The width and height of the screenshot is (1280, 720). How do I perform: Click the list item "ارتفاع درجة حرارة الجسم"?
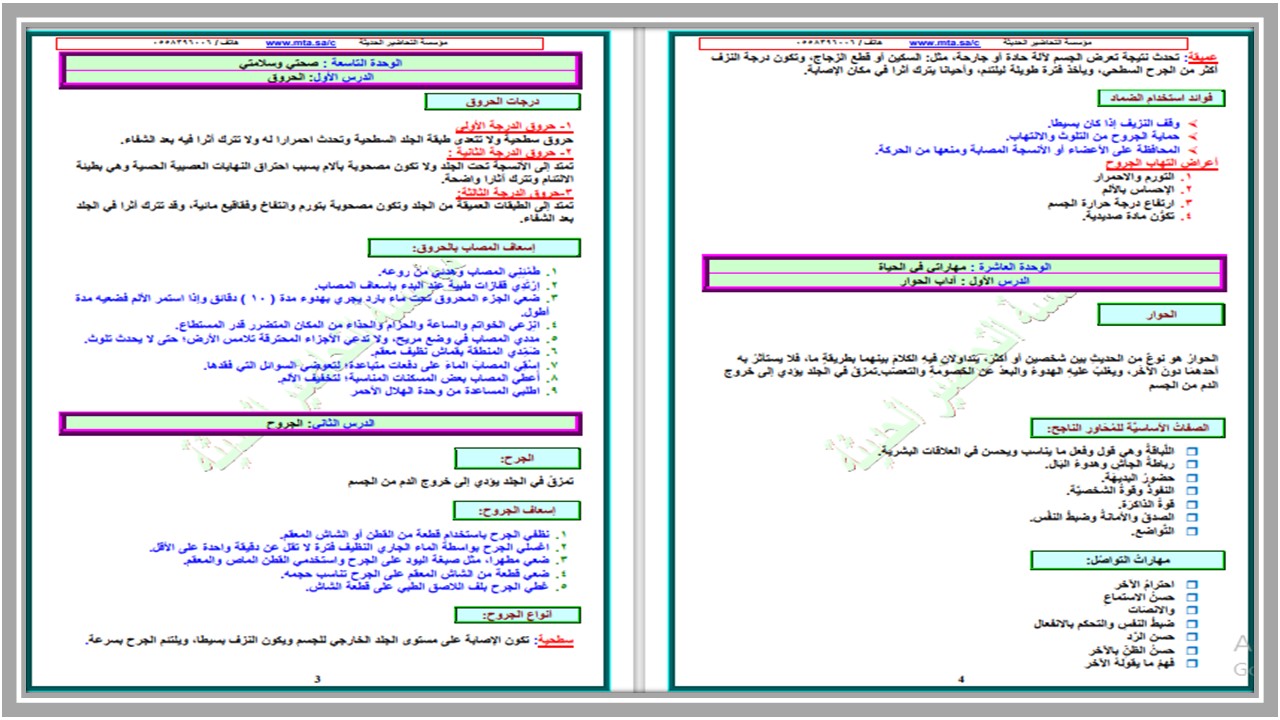point(1112,202)
